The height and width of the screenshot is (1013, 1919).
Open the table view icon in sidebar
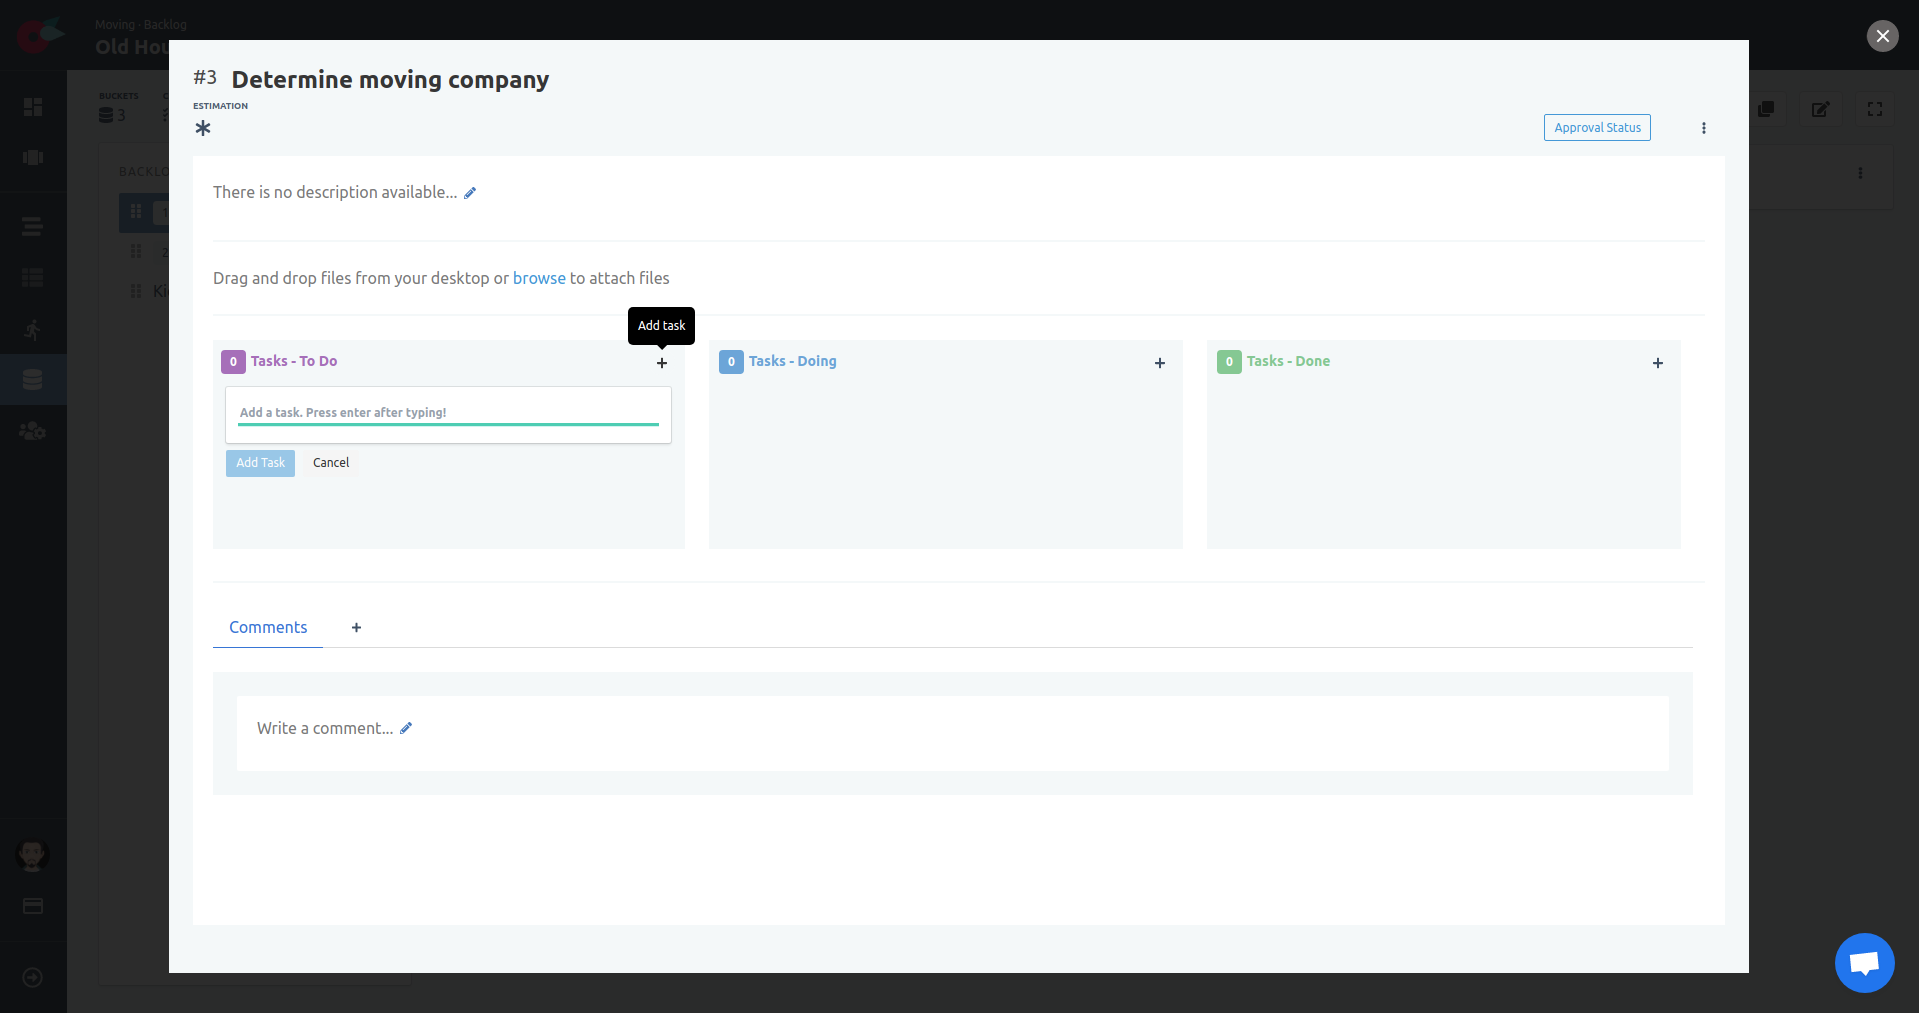33,278
